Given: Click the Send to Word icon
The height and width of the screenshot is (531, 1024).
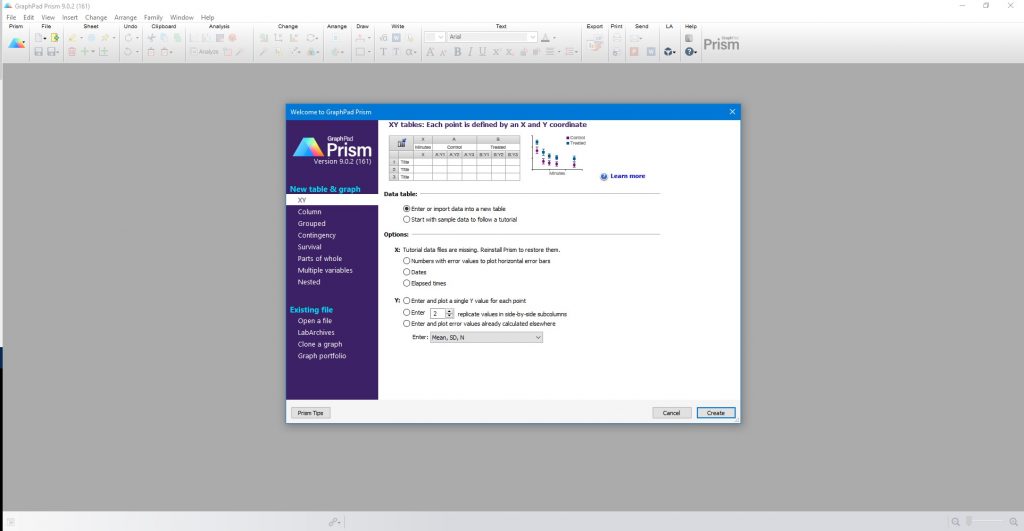Looking at the screenshot, I should pyautogui.click(x=651, y=52).
